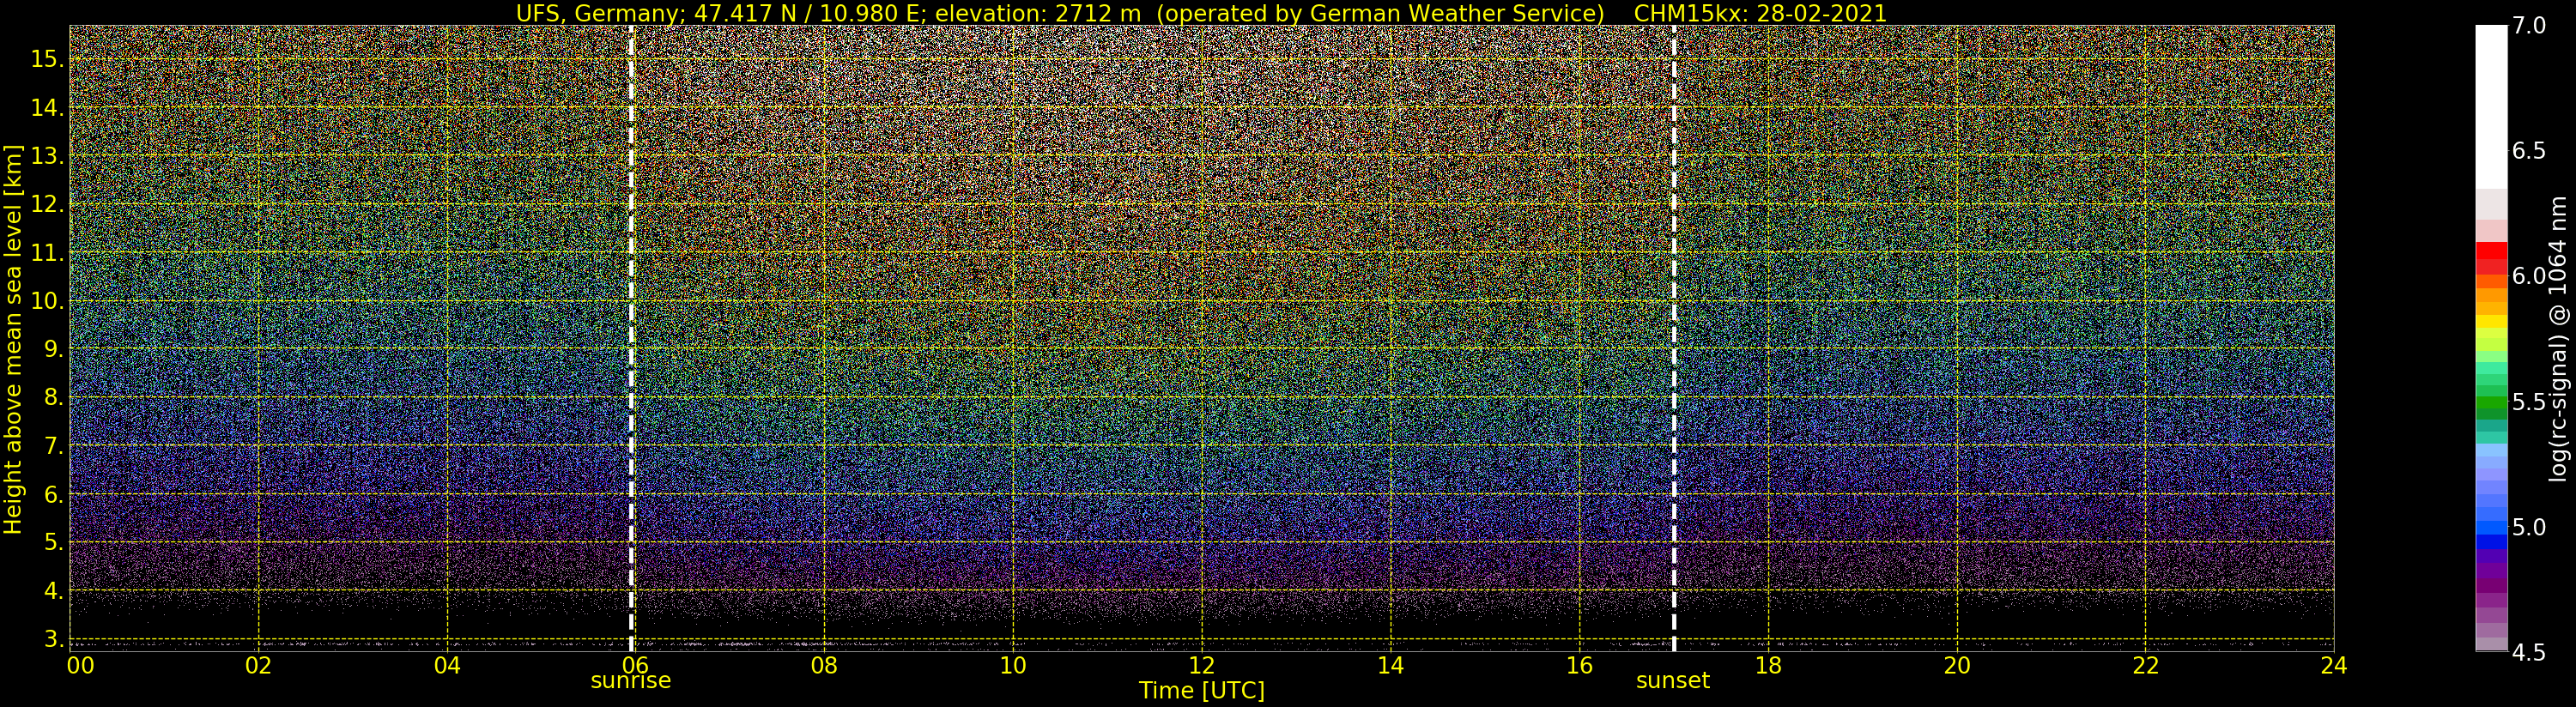Click time axis tick '14'

[1391, 666]
